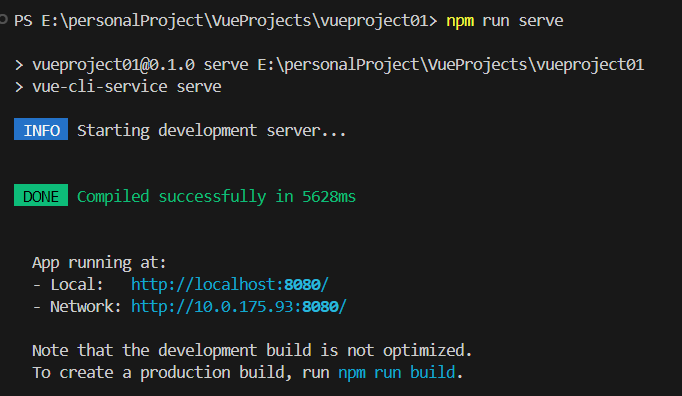682x396 pixels.
Task: Click the PS prompt path text
Action: click(225, 21)
